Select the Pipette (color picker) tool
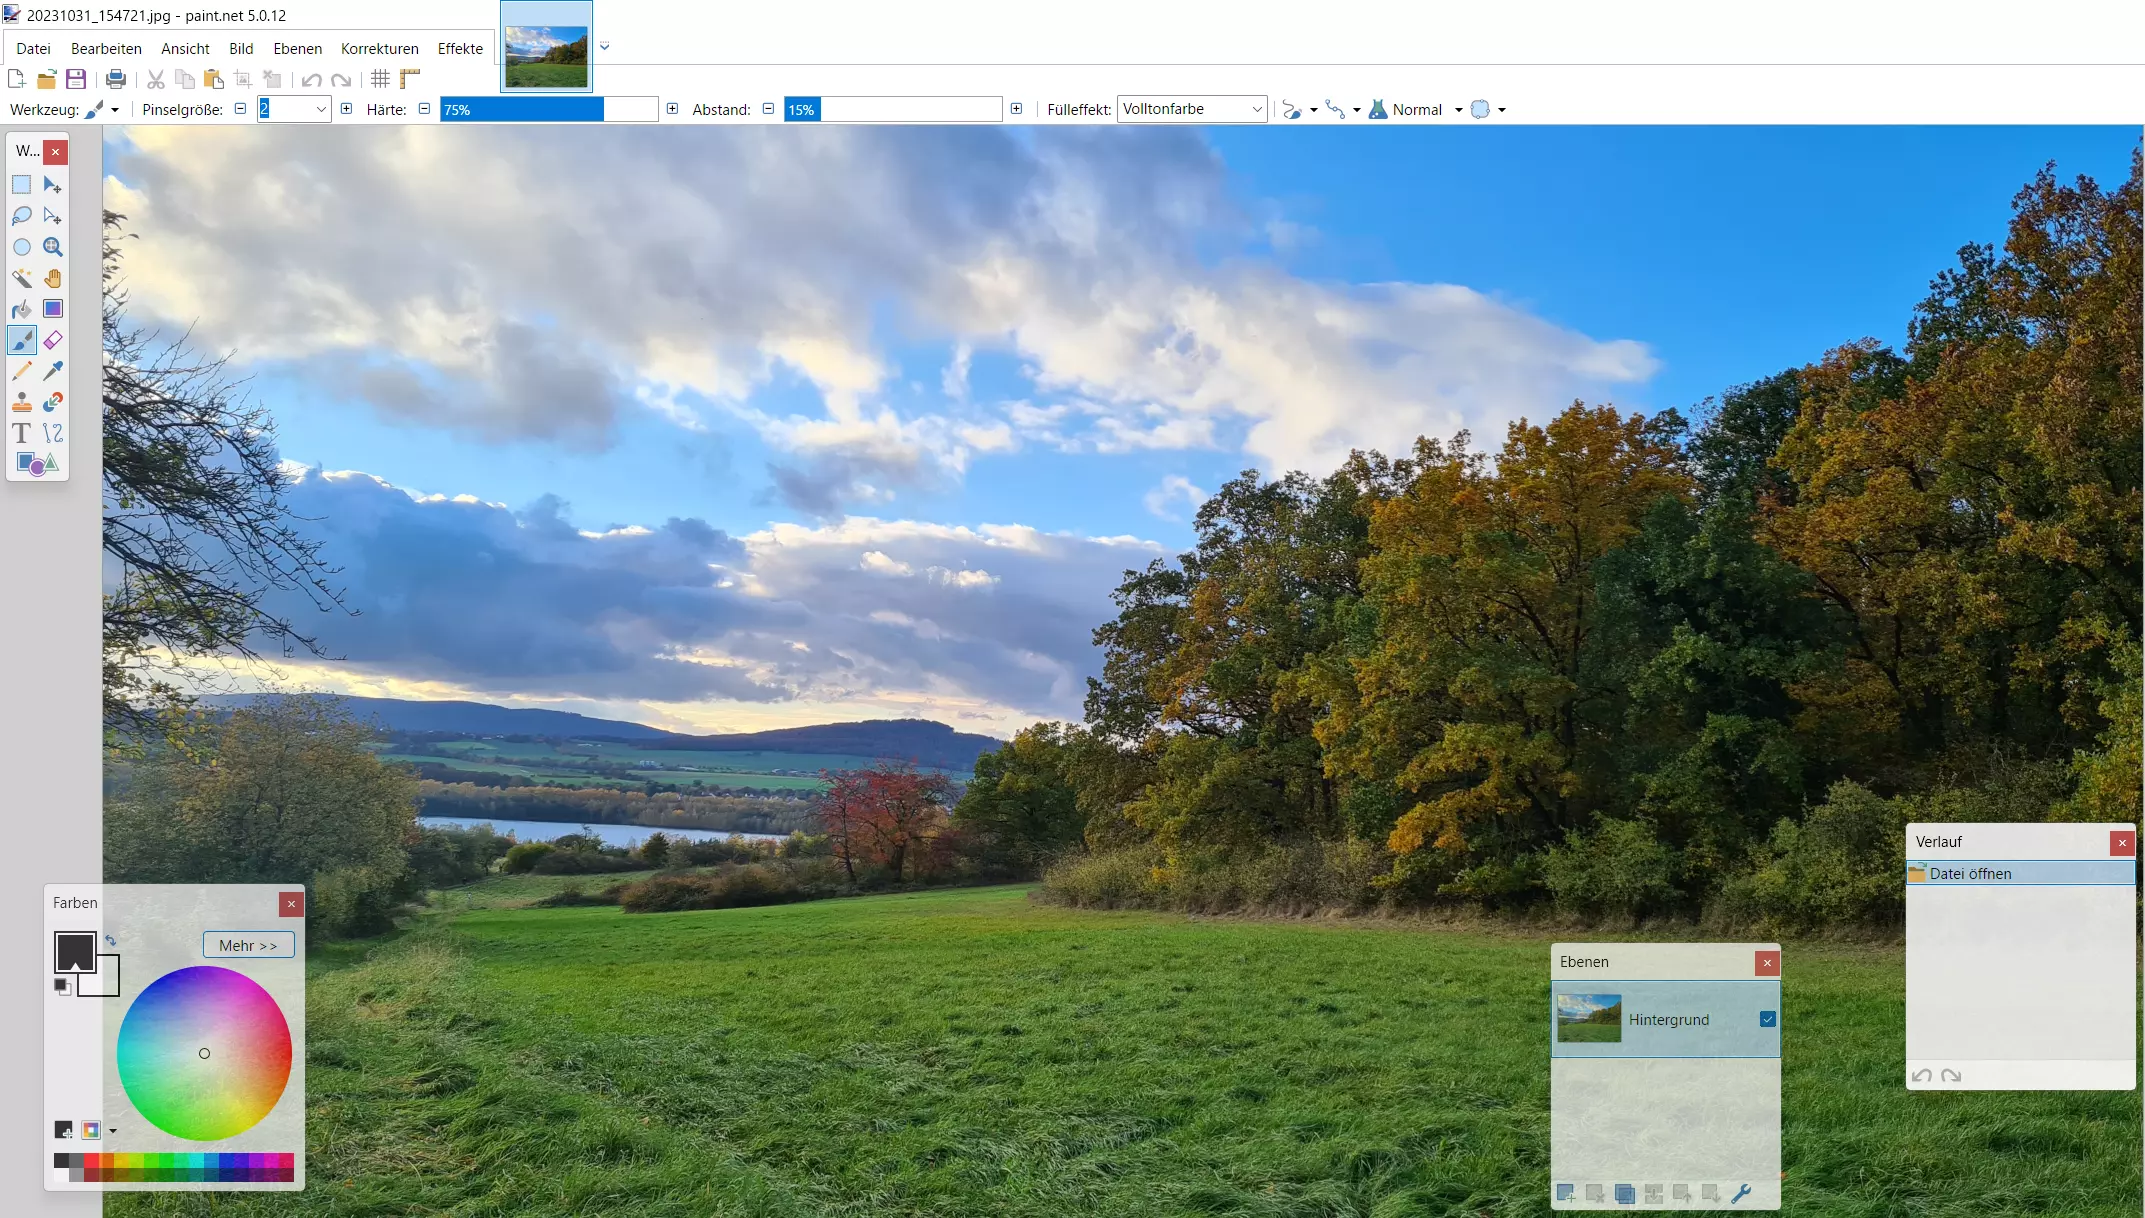 pyautogui.click(x=53, y=371)
